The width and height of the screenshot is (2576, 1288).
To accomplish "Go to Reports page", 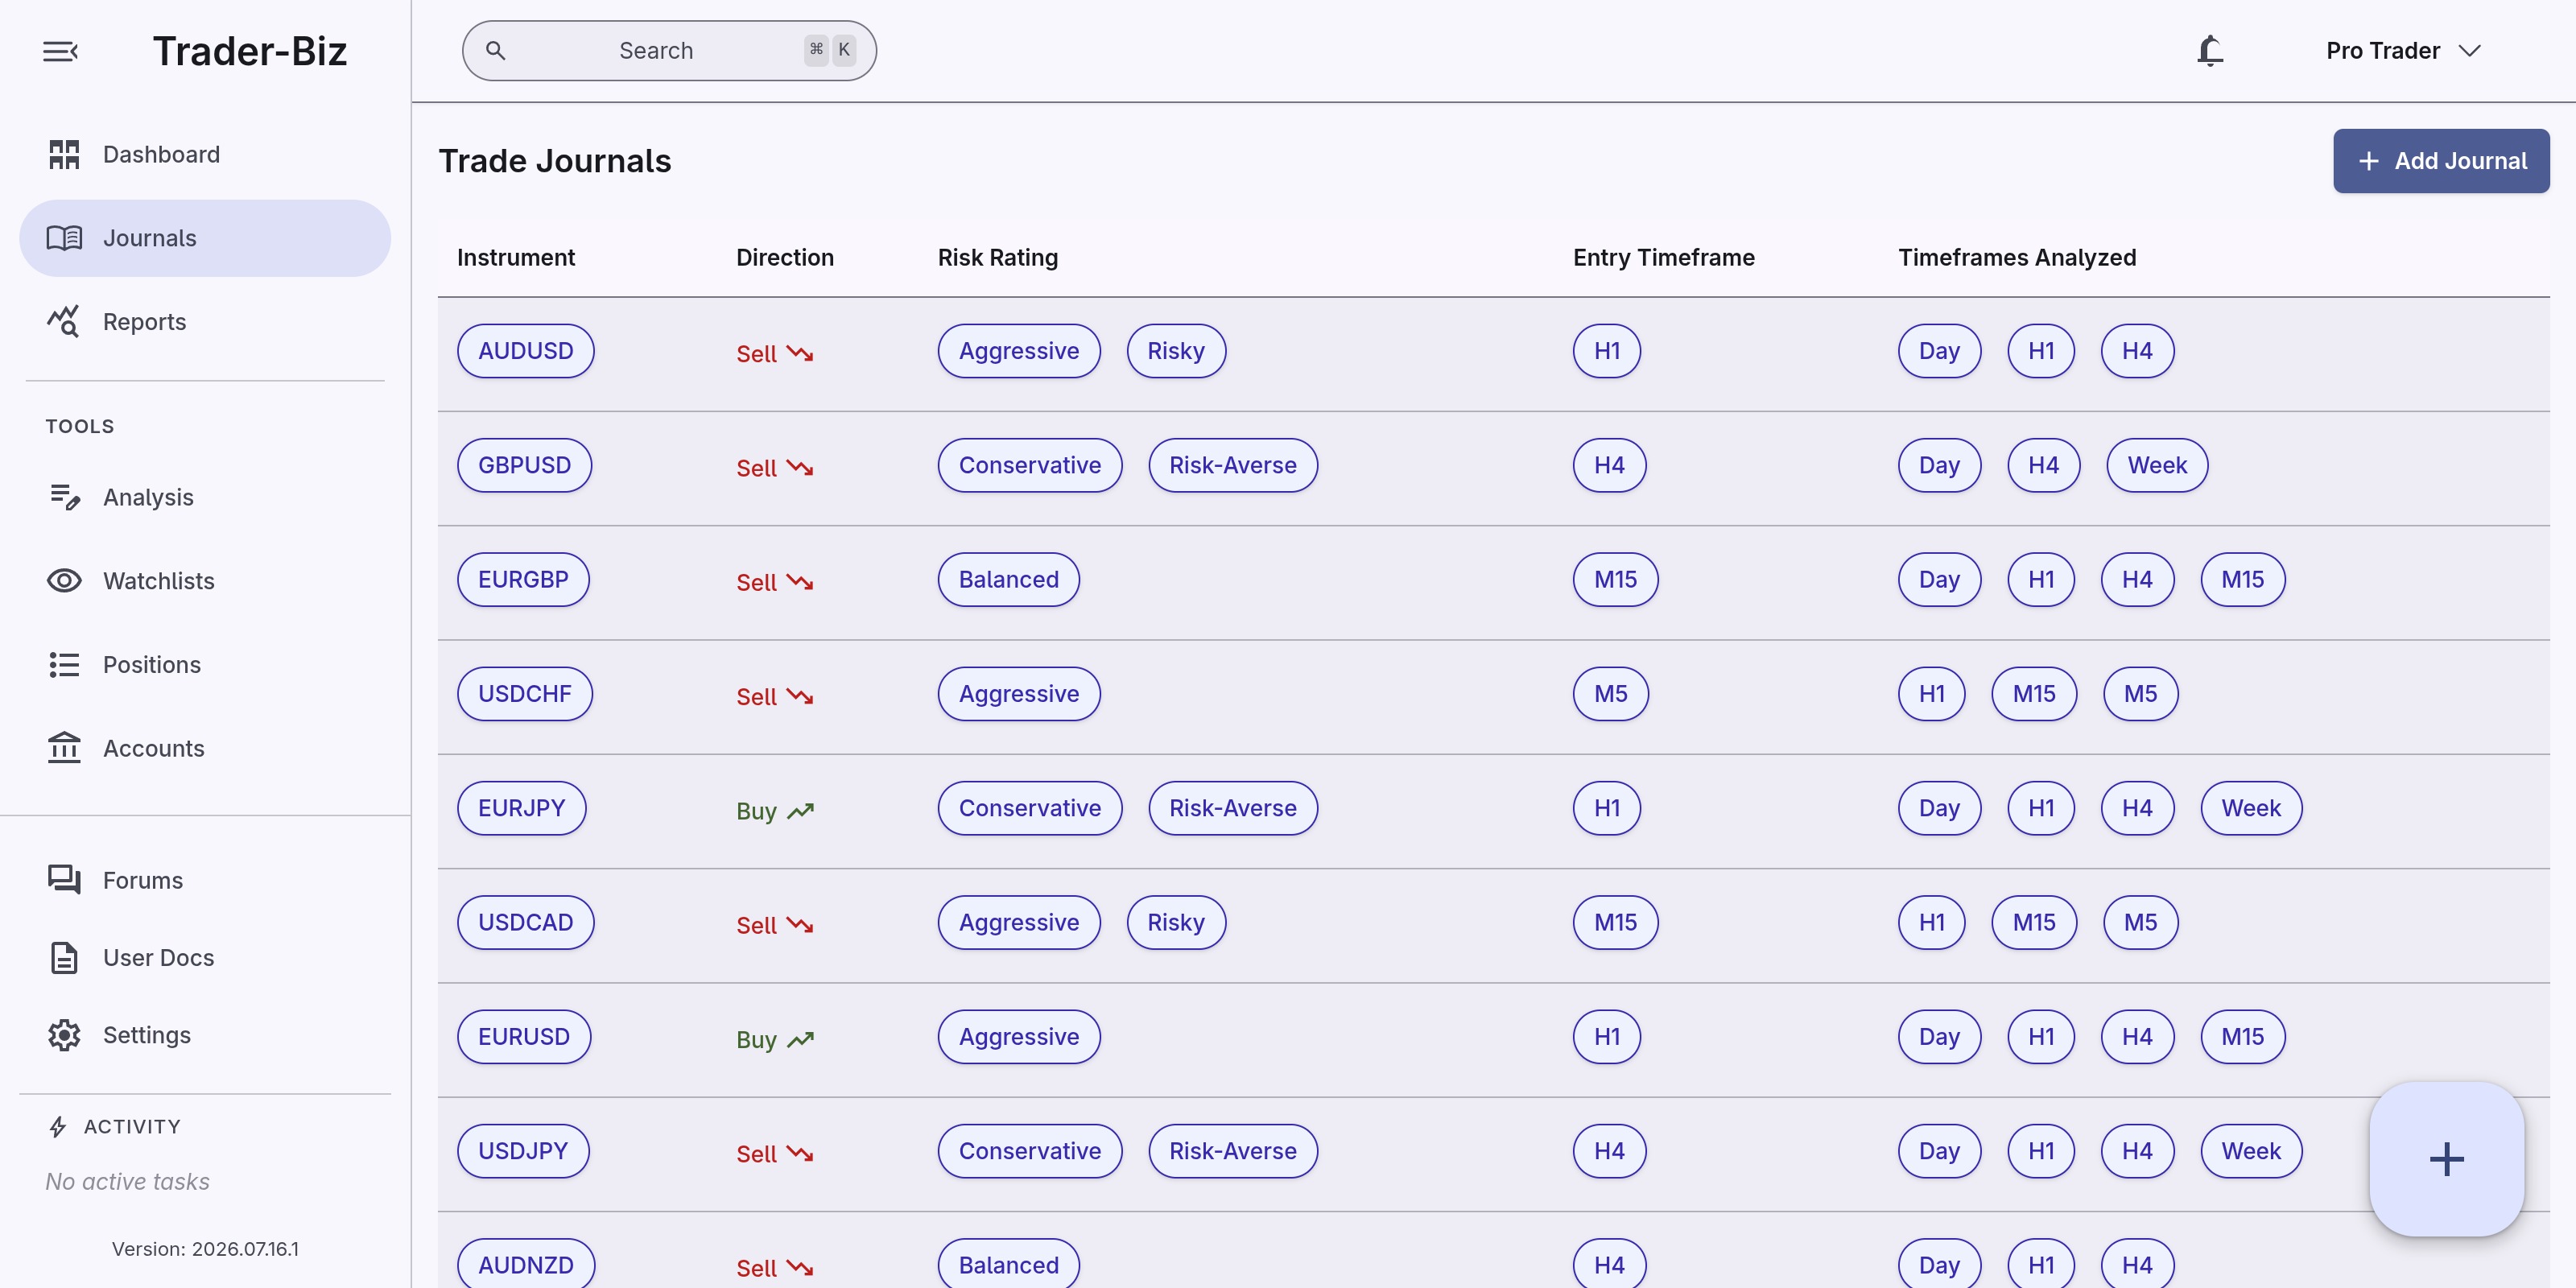I will (x=205, y=321).
